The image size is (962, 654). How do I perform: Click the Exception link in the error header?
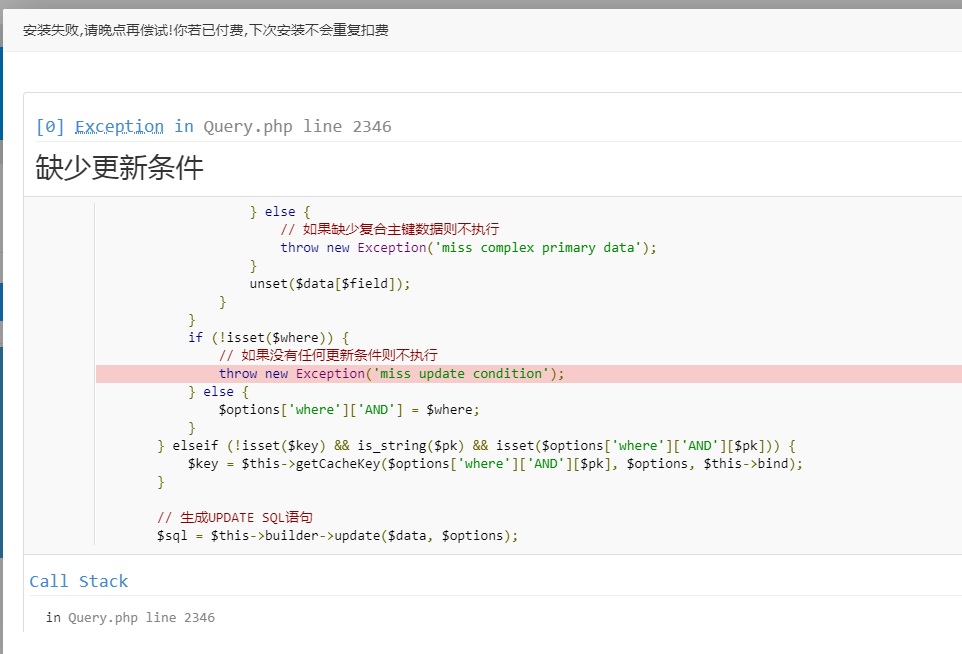point(119,126)
